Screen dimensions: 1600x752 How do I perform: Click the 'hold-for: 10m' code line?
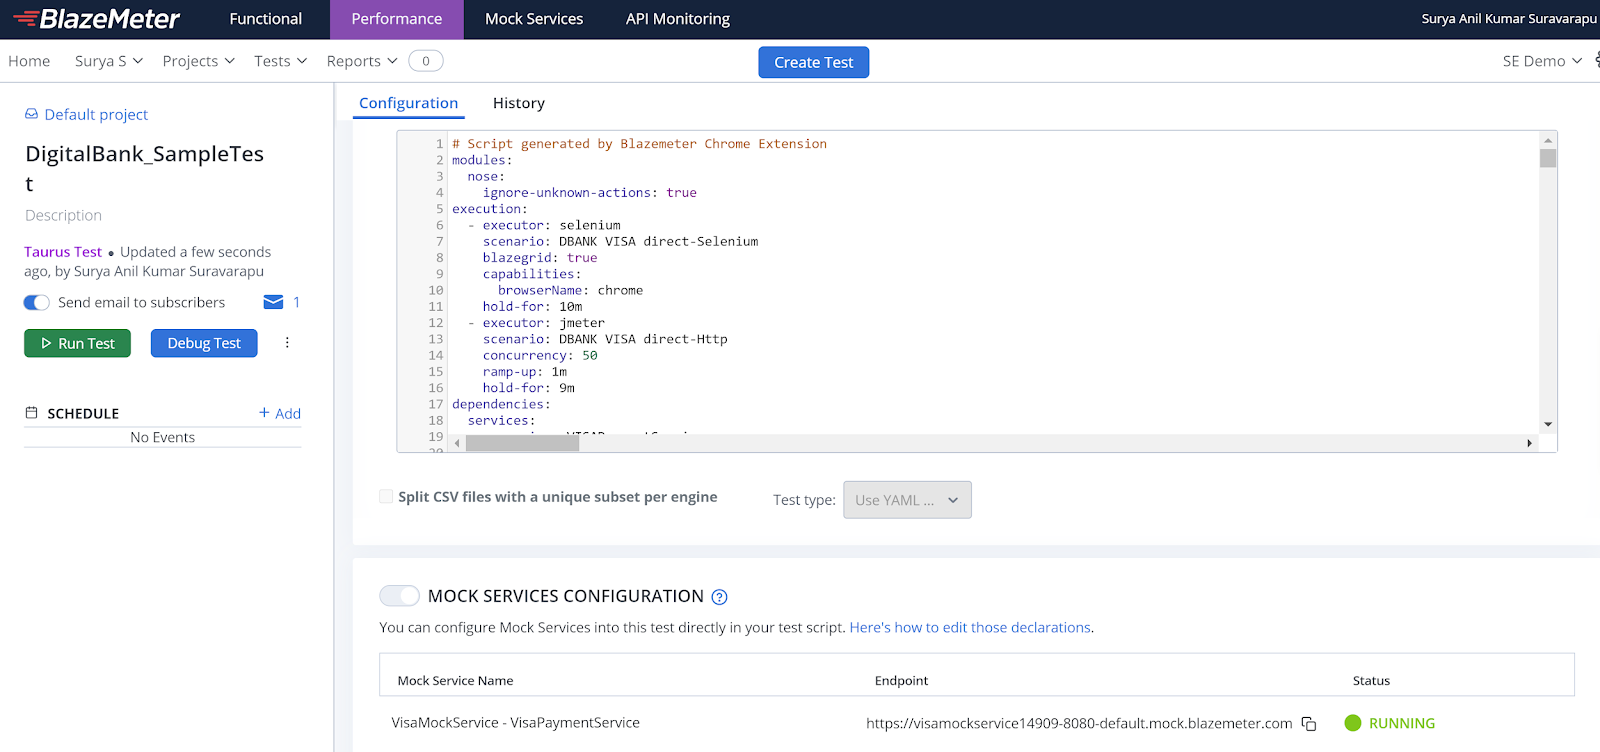[x=532, y=306]
